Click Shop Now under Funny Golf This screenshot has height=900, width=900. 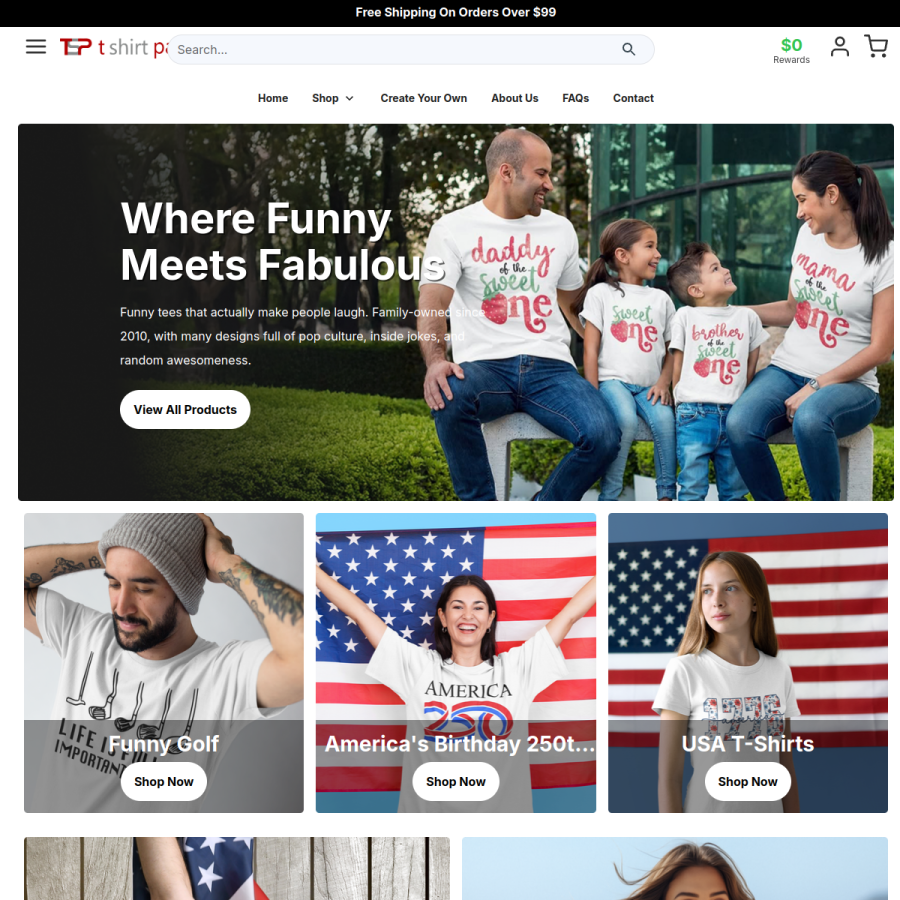click(x=164, y=781)
